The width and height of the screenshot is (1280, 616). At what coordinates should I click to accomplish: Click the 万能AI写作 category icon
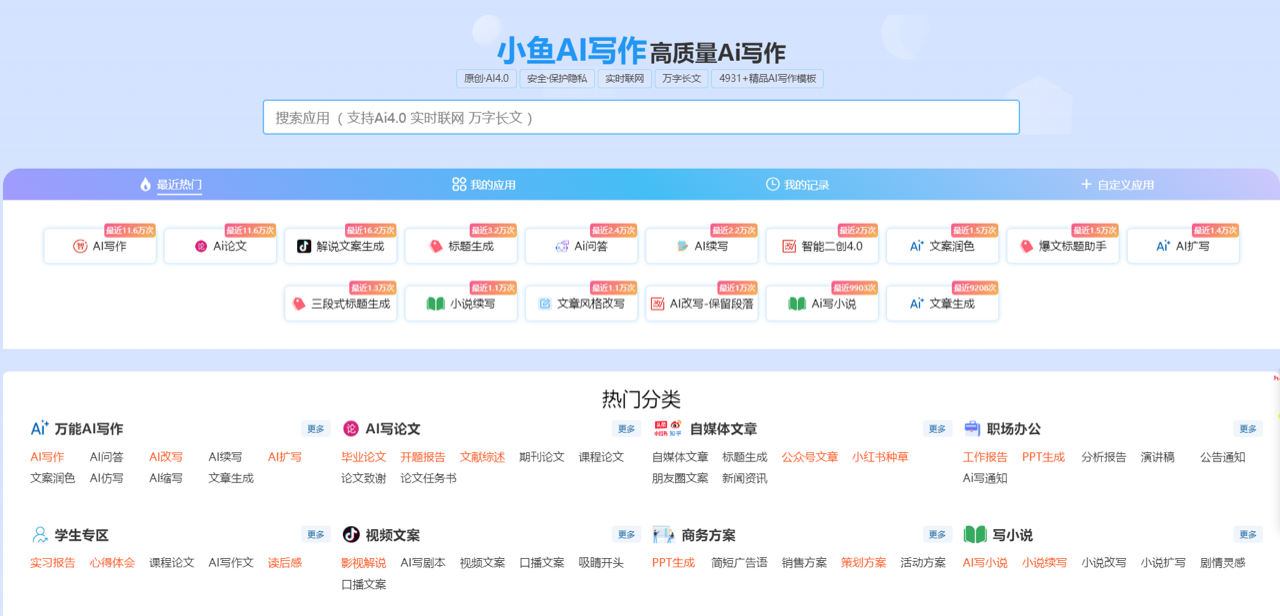click(x=39, y=428)
